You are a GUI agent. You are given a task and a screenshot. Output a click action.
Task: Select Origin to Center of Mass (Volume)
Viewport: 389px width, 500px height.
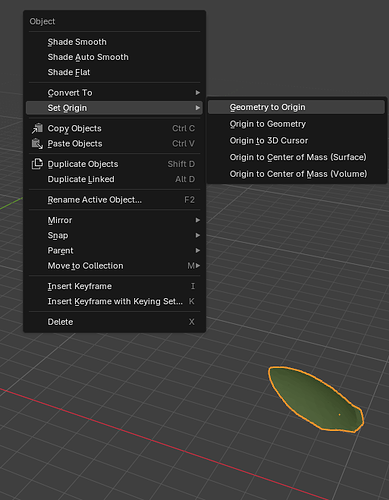click(296, 174)
